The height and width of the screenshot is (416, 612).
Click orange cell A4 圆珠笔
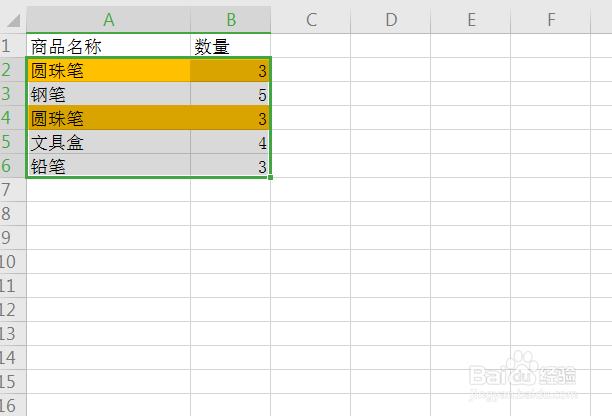108,118
